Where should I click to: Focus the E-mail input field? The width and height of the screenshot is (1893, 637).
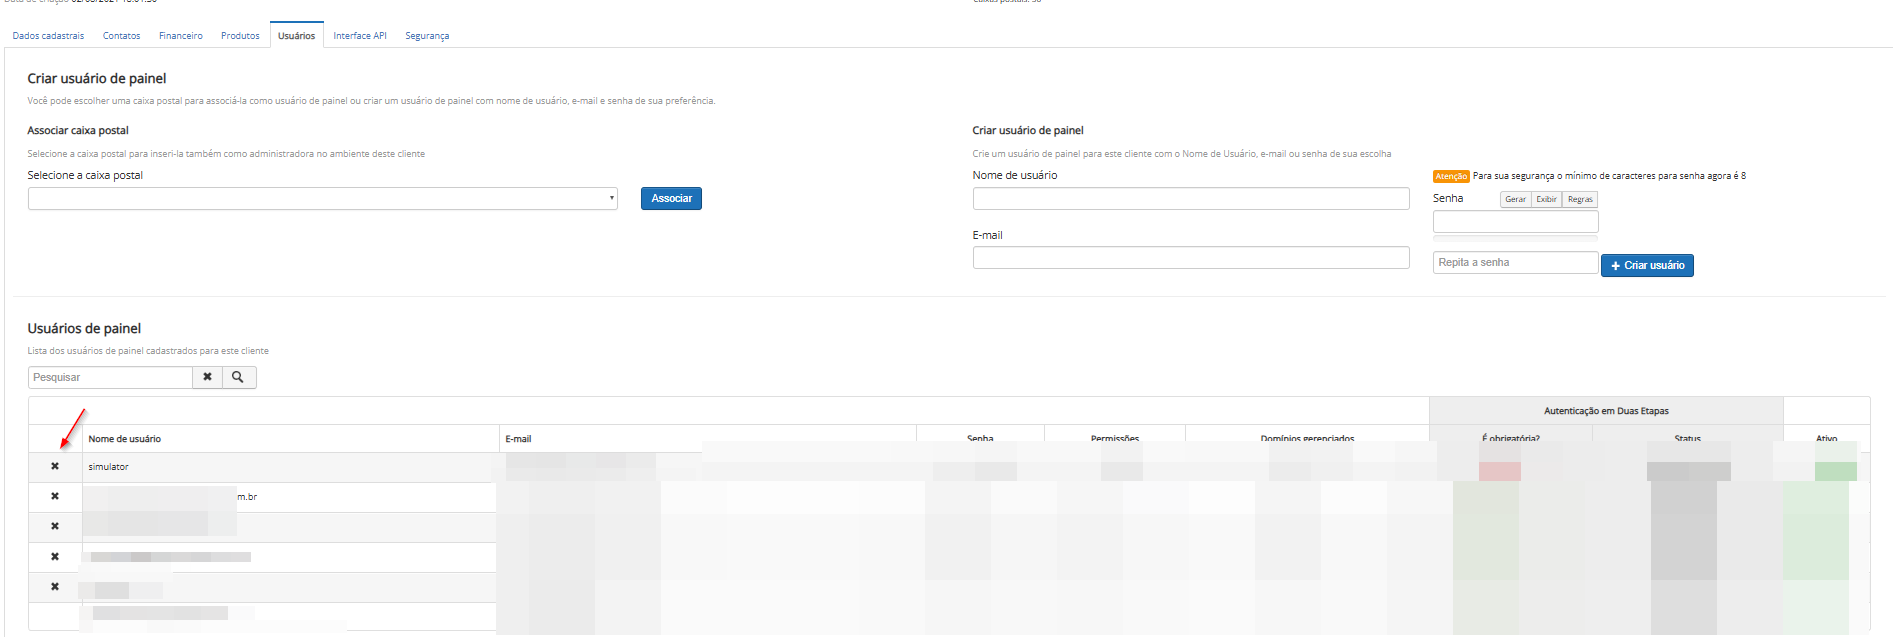(1191, 258)
